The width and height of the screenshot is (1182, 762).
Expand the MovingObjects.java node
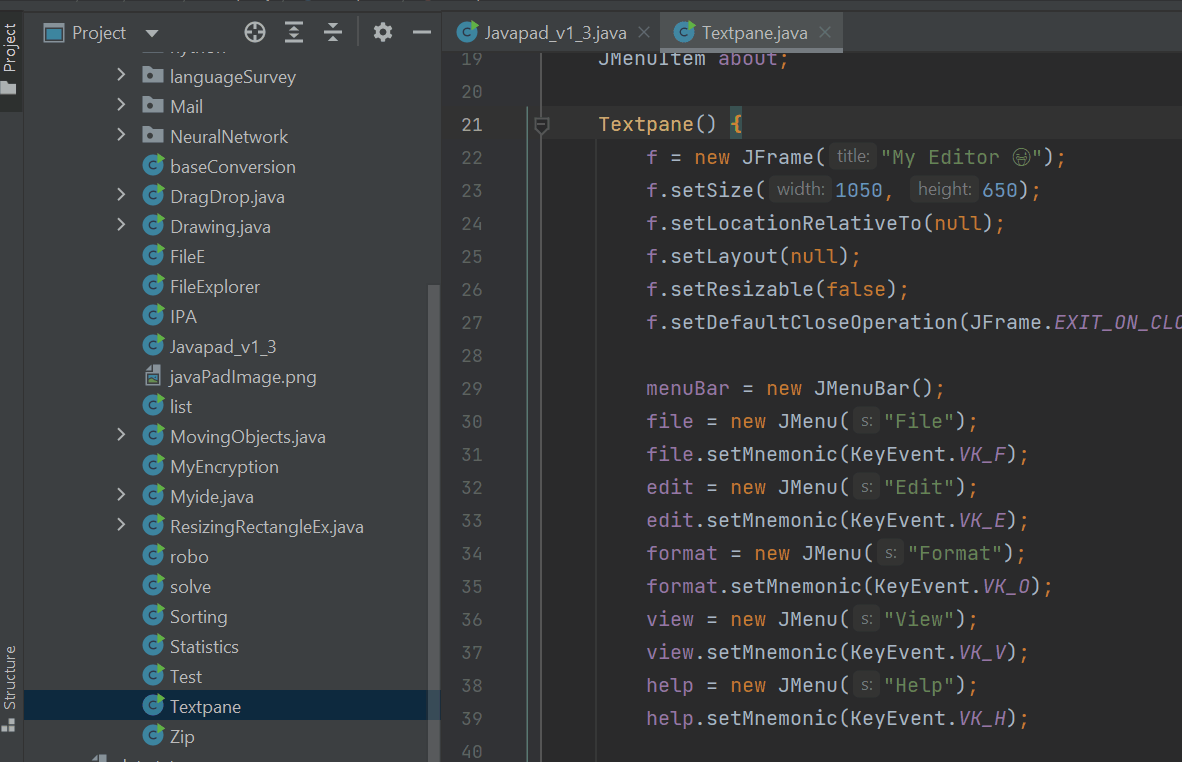point(121,435)
